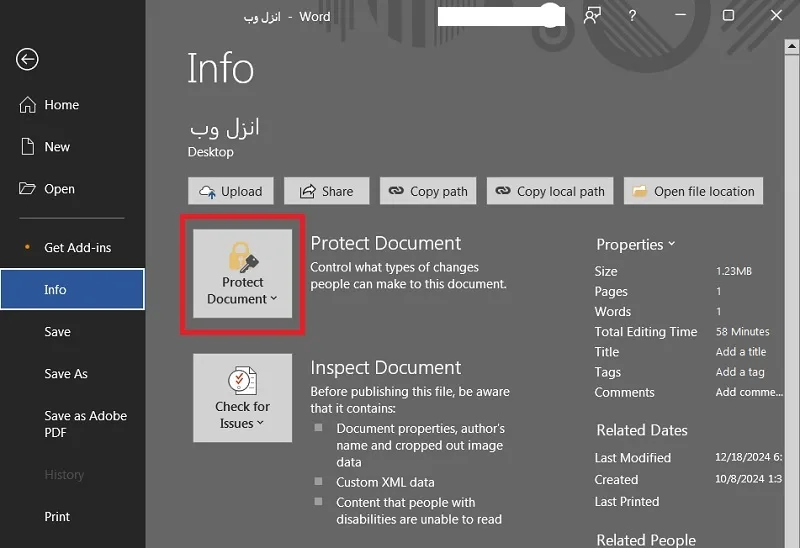Image resolution: width=800 pixels, height=548 pixels.
Task: Click the Inspect Document heading
Action: click(x=386, y=368)
